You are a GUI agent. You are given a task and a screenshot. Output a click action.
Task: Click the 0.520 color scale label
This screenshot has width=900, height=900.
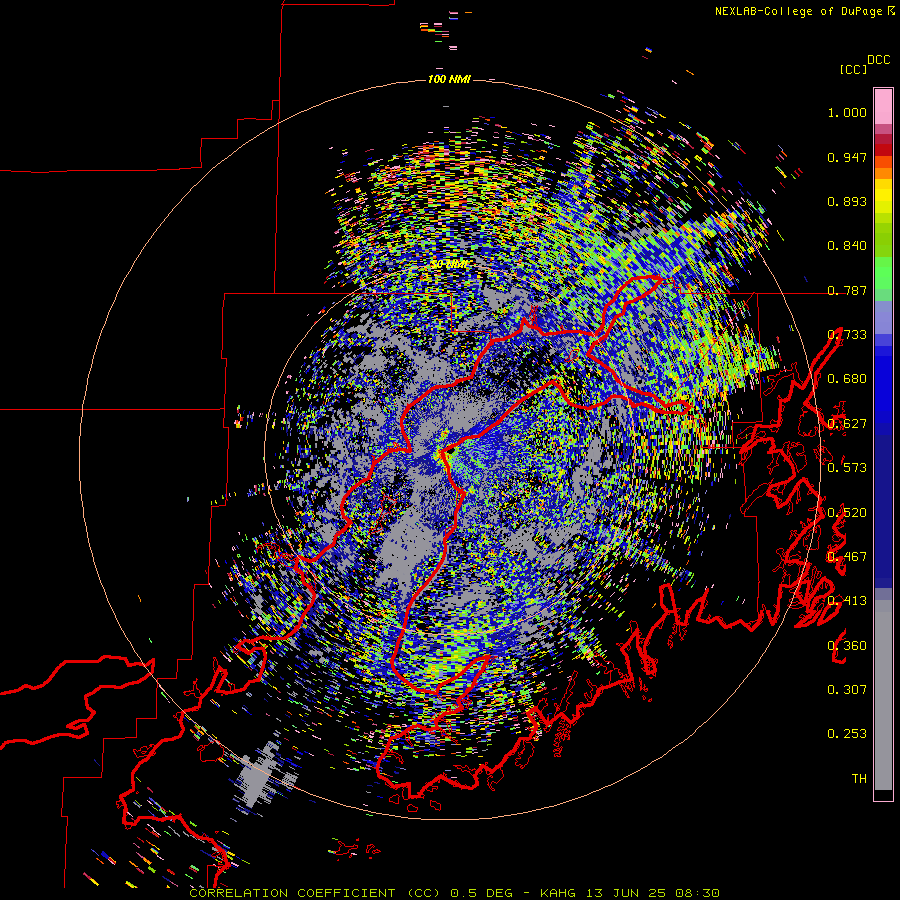tap(847, 513)
